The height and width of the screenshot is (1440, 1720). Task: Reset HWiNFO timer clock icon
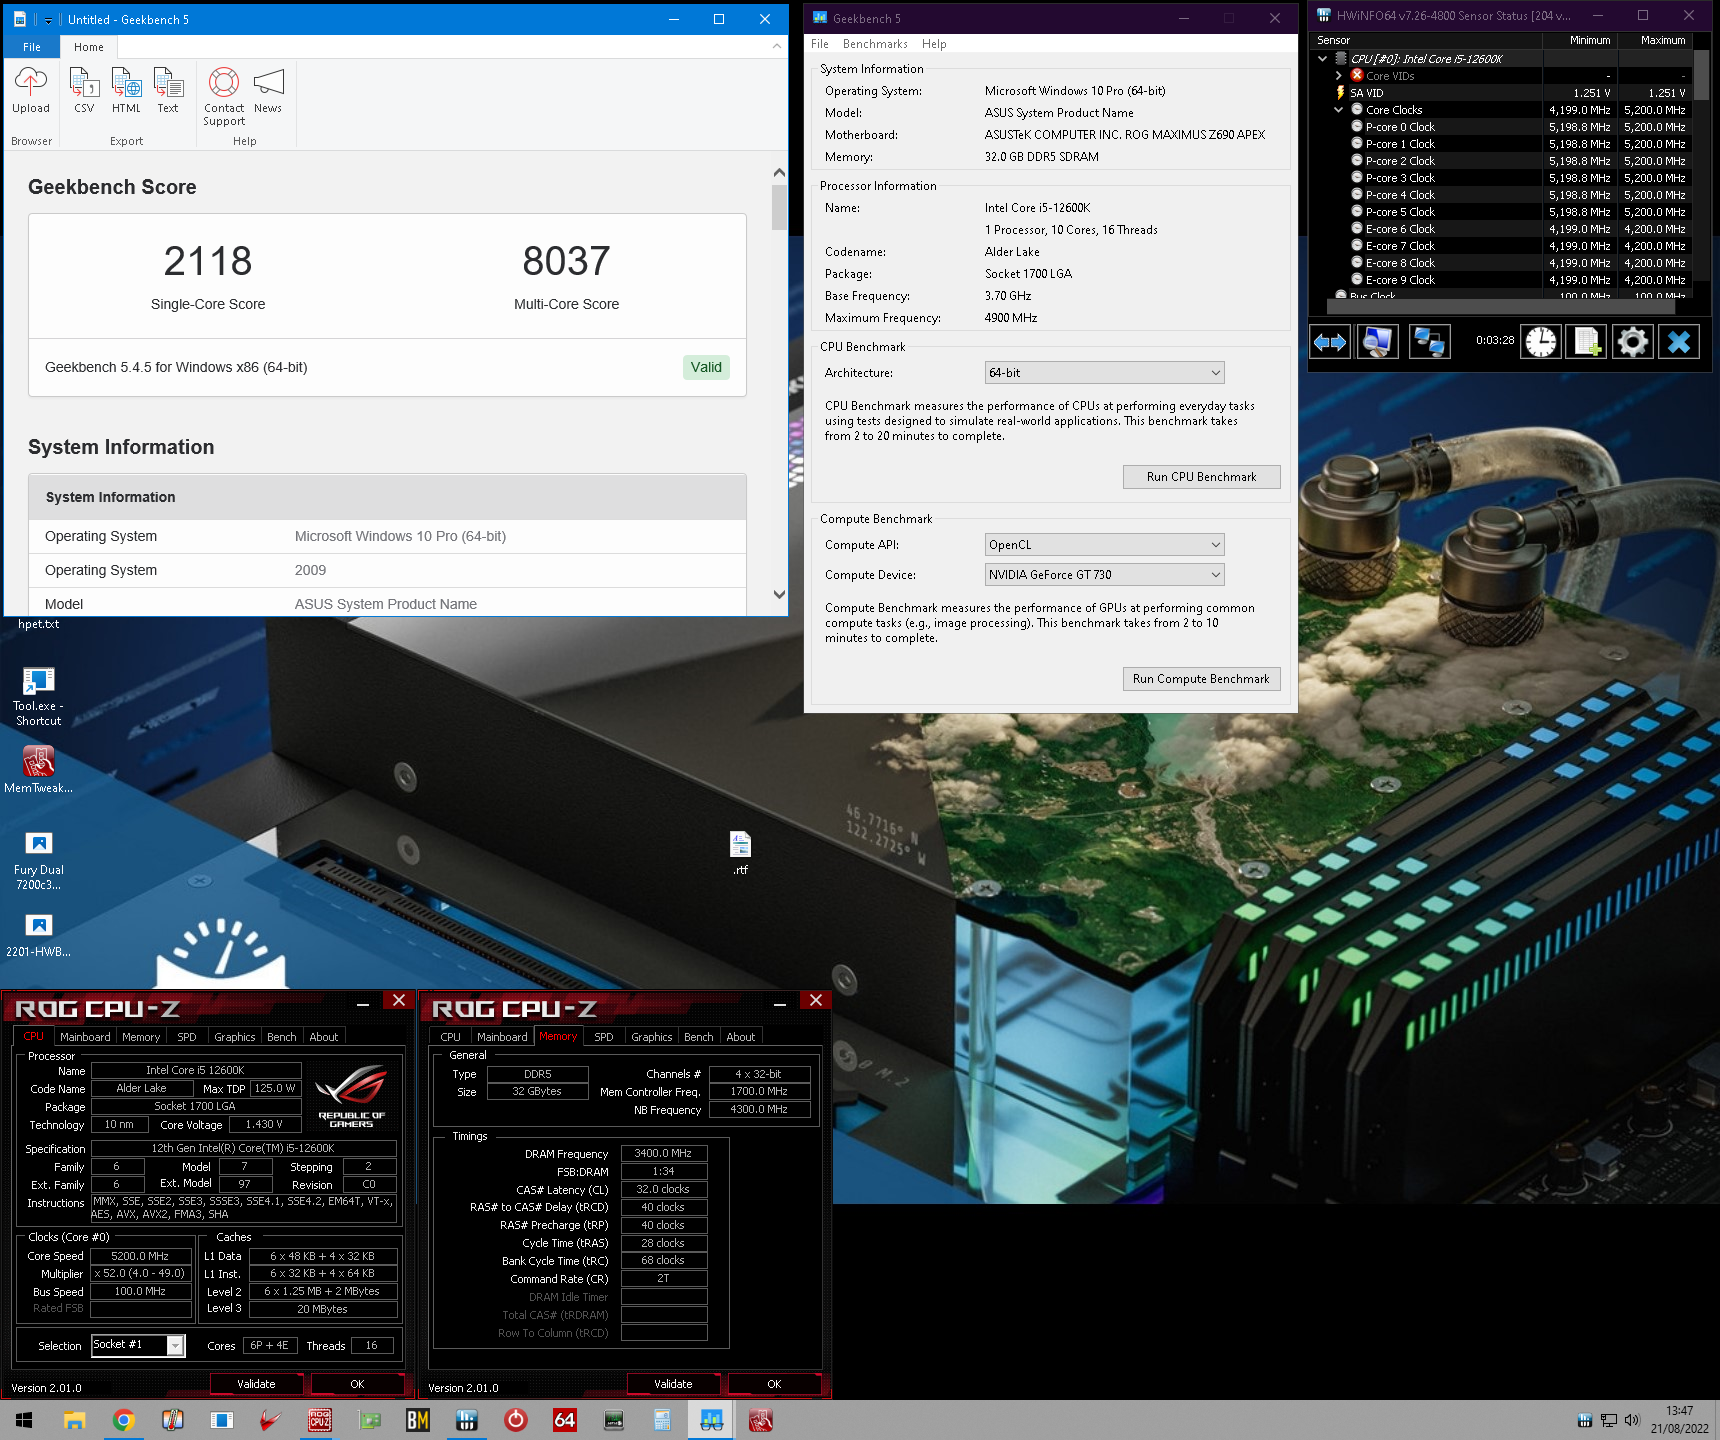1541,342
